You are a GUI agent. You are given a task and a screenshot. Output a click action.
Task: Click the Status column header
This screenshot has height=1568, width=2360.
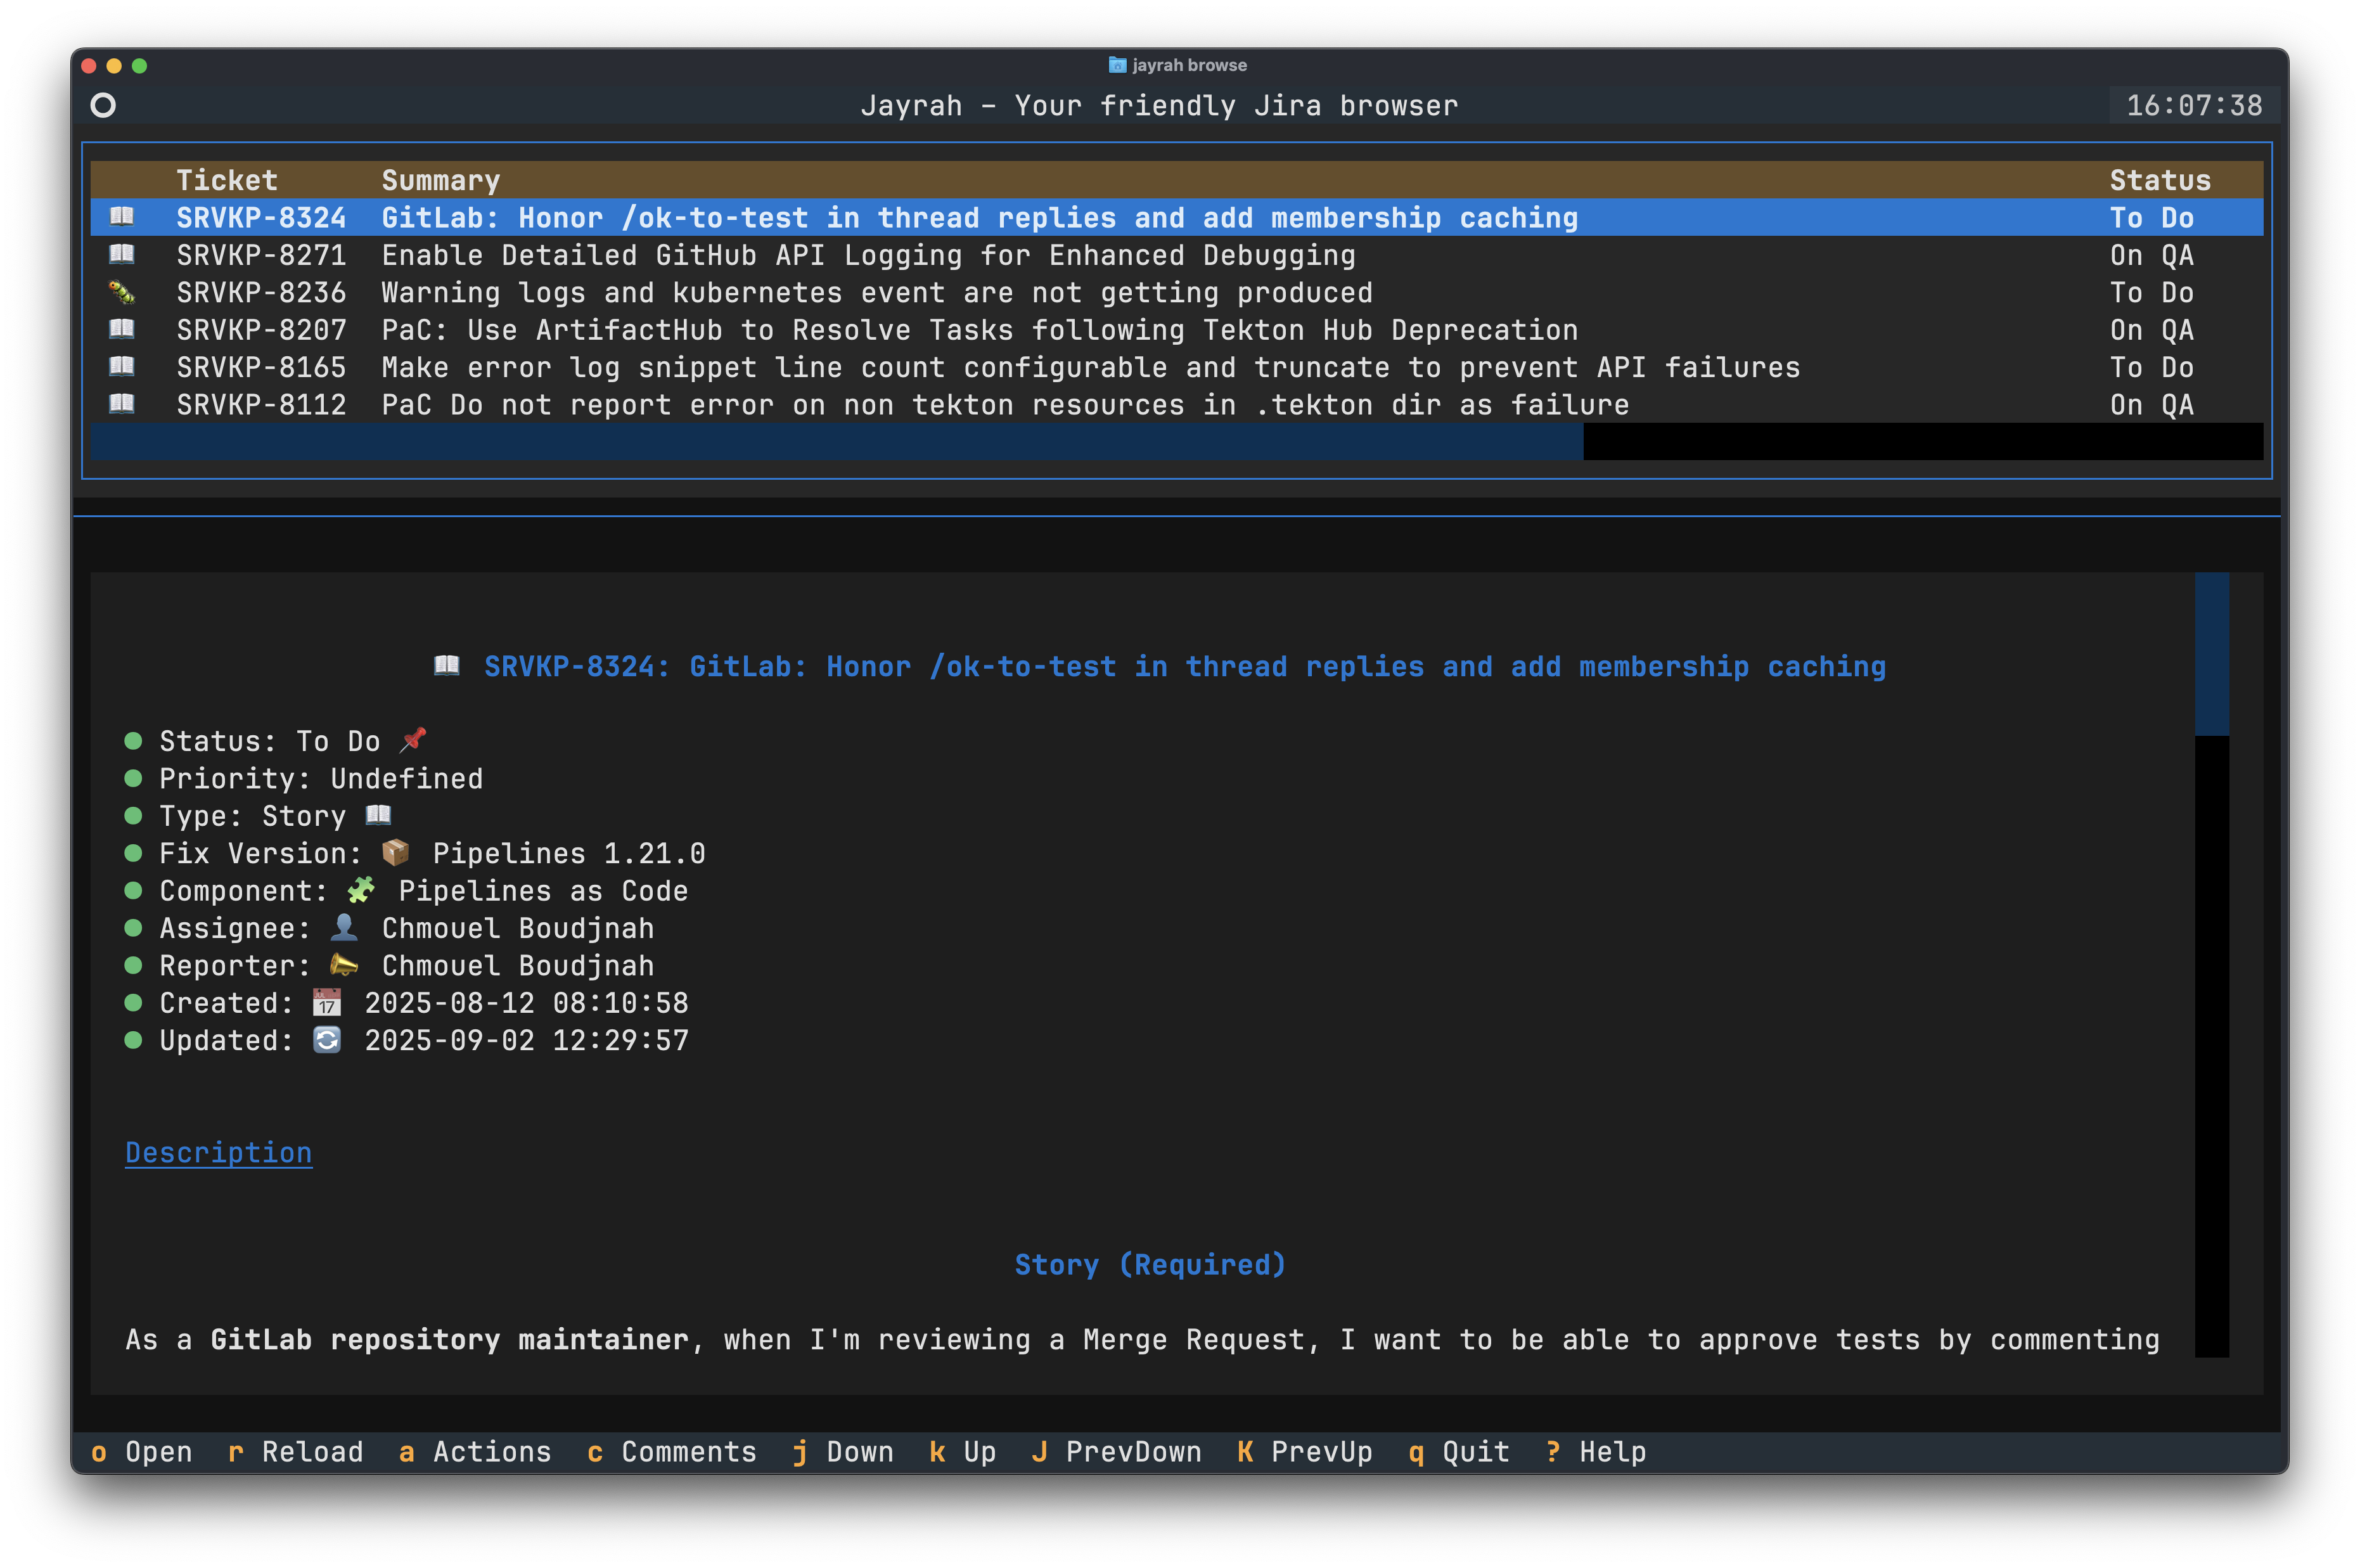(x=2160, y=180)
